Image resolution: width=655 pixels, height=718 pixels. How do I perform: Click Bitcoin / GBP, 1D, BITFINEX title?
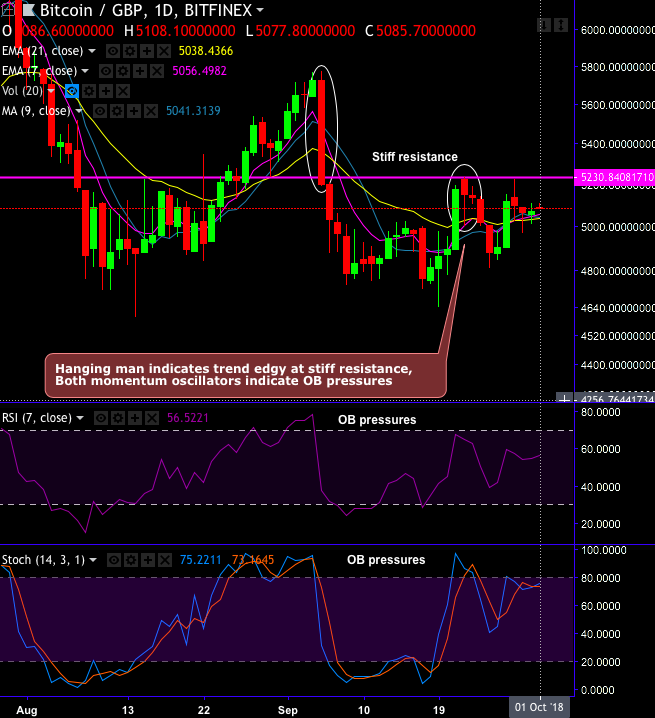(x=146, y=10)
